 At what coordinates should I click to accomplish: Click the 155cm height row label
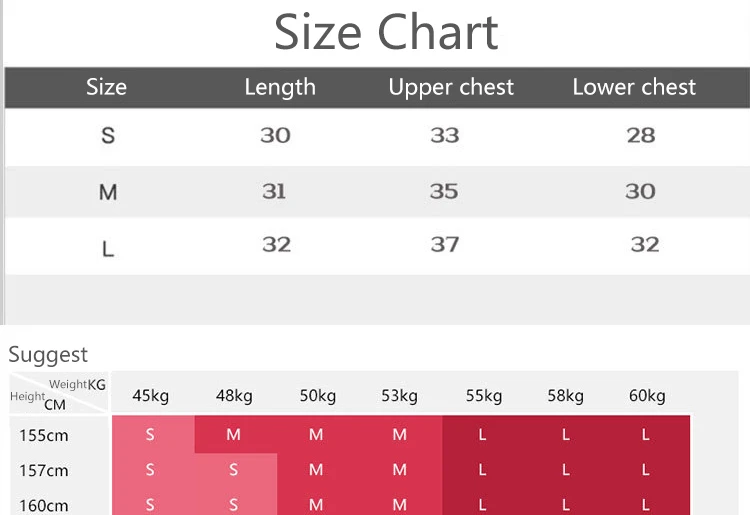[44, 436]
